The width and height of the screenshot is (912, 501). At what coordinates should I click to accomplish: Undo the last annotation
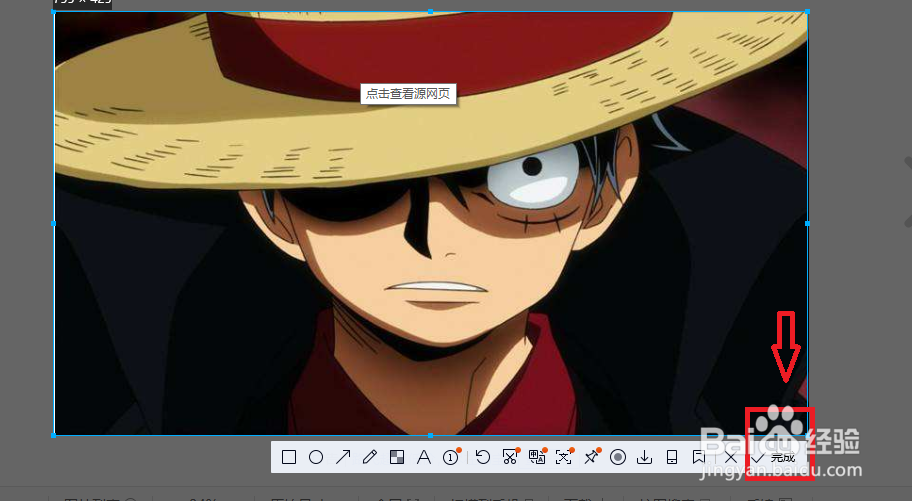click(483, 457)
